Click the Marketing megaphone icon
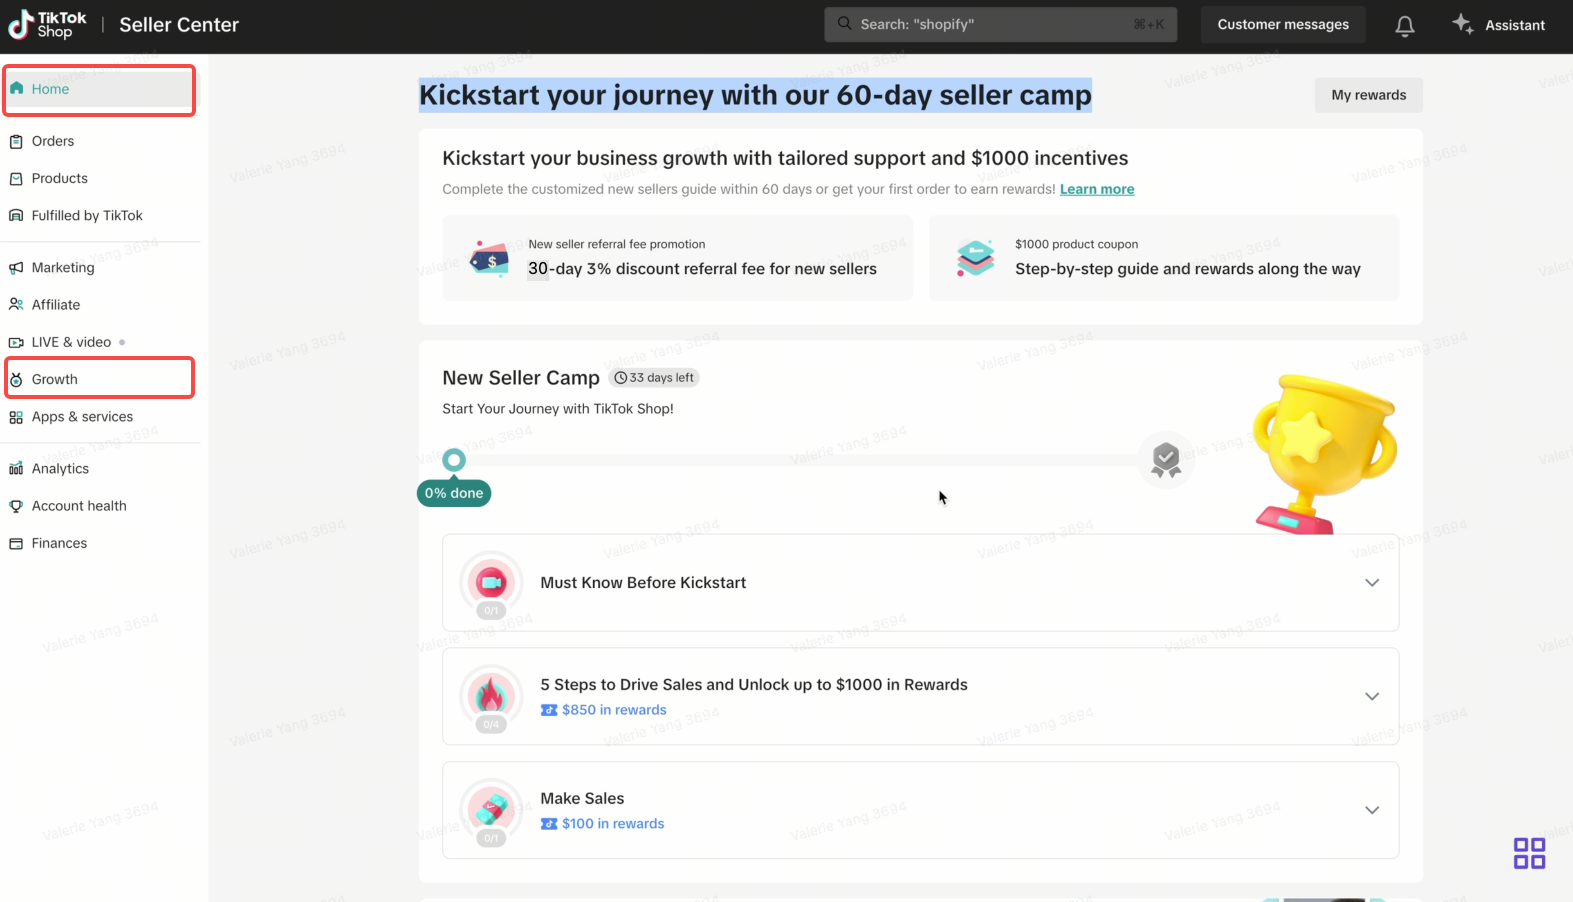The width and height of the screenshot is (1573, 902). coord(16,268)
